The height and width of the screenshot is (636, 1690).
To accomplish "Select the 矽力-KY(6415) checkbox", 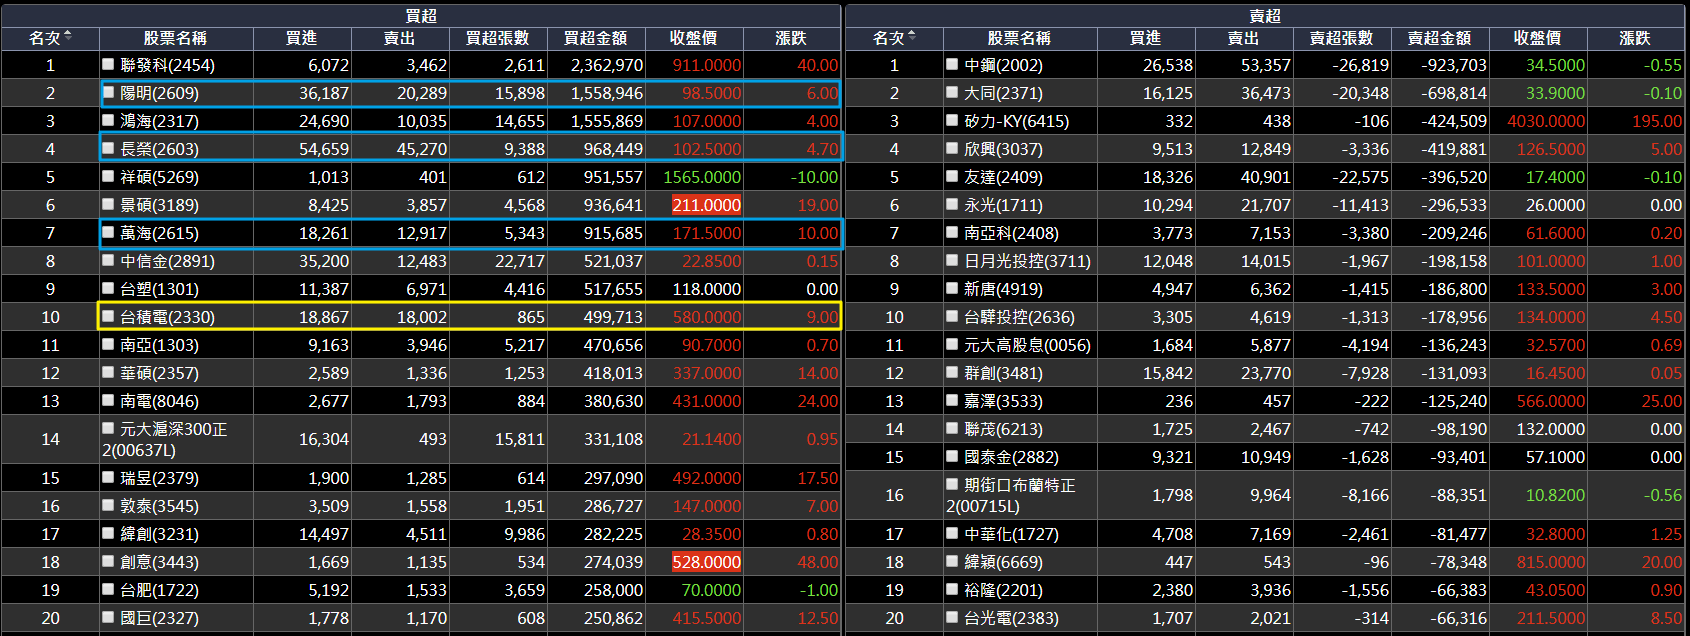I will (952, 120).
